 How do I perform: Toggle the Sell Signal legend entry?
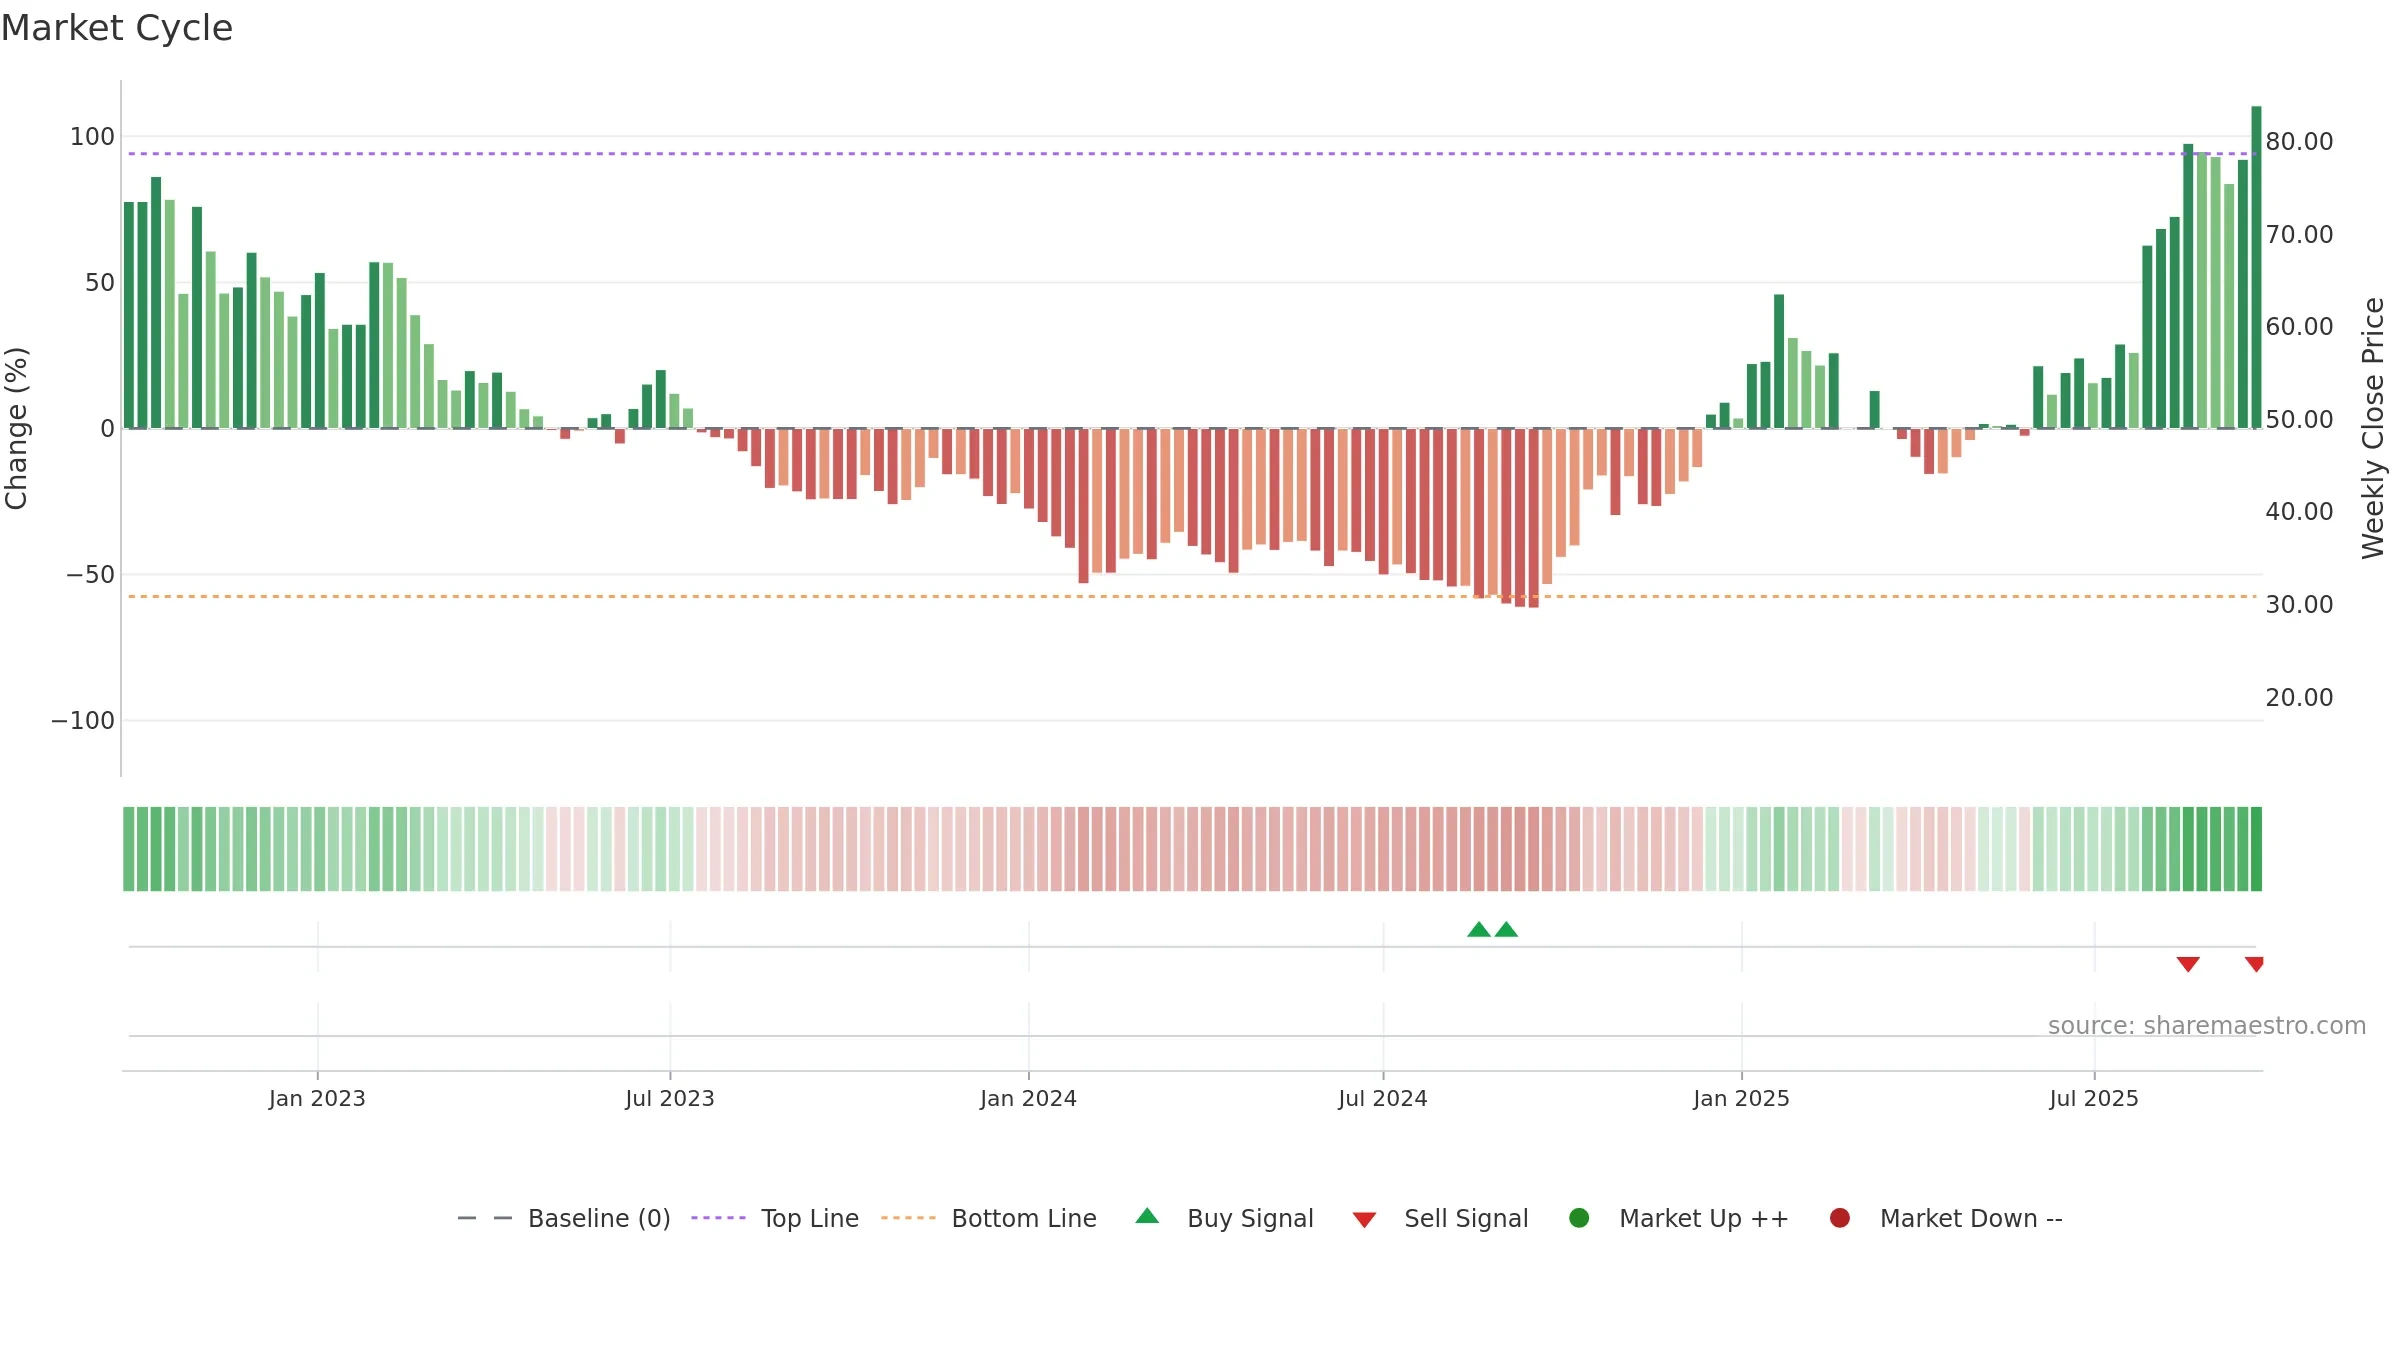coord(1440,1218)
